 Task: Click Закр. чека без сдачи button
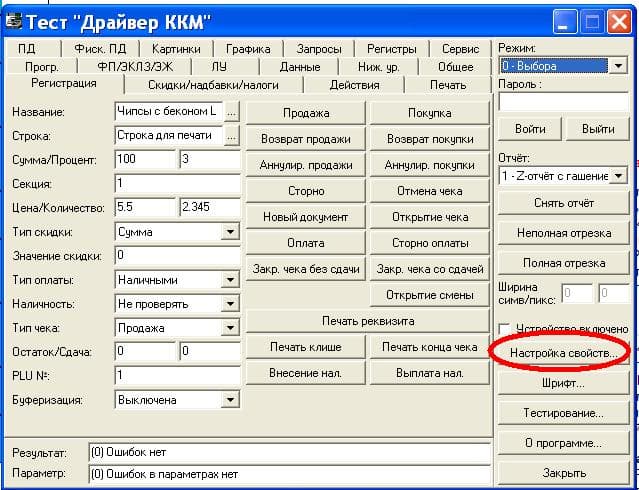click(306, 269)
